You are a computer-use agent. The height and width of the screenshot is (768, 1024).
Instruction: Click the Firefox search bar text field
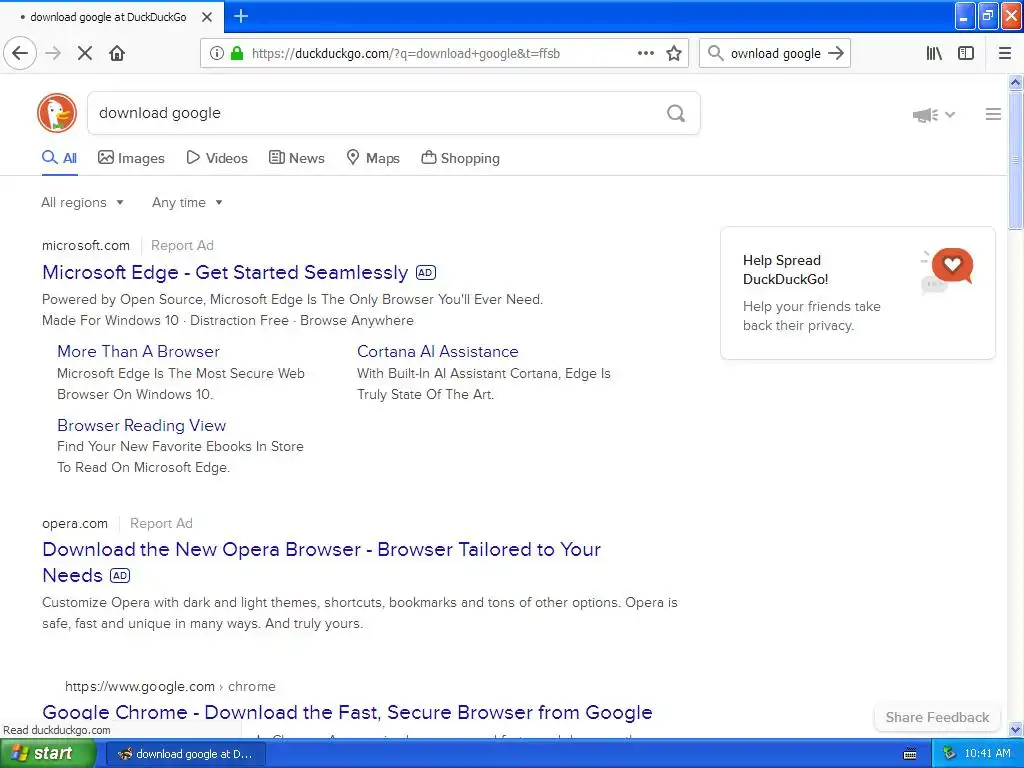coord(775,54)
